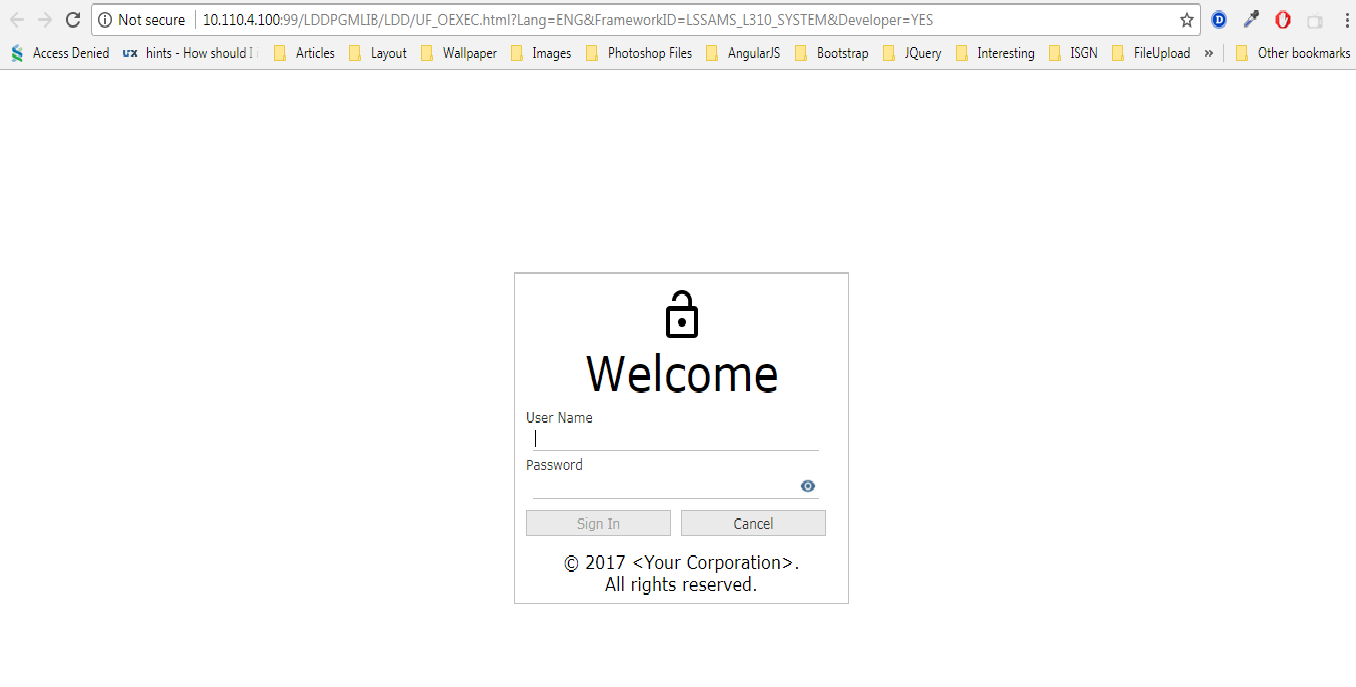Expand hidden bookmarks with the chevron
Viewport: 1356px width, 687px height.
1209,53
